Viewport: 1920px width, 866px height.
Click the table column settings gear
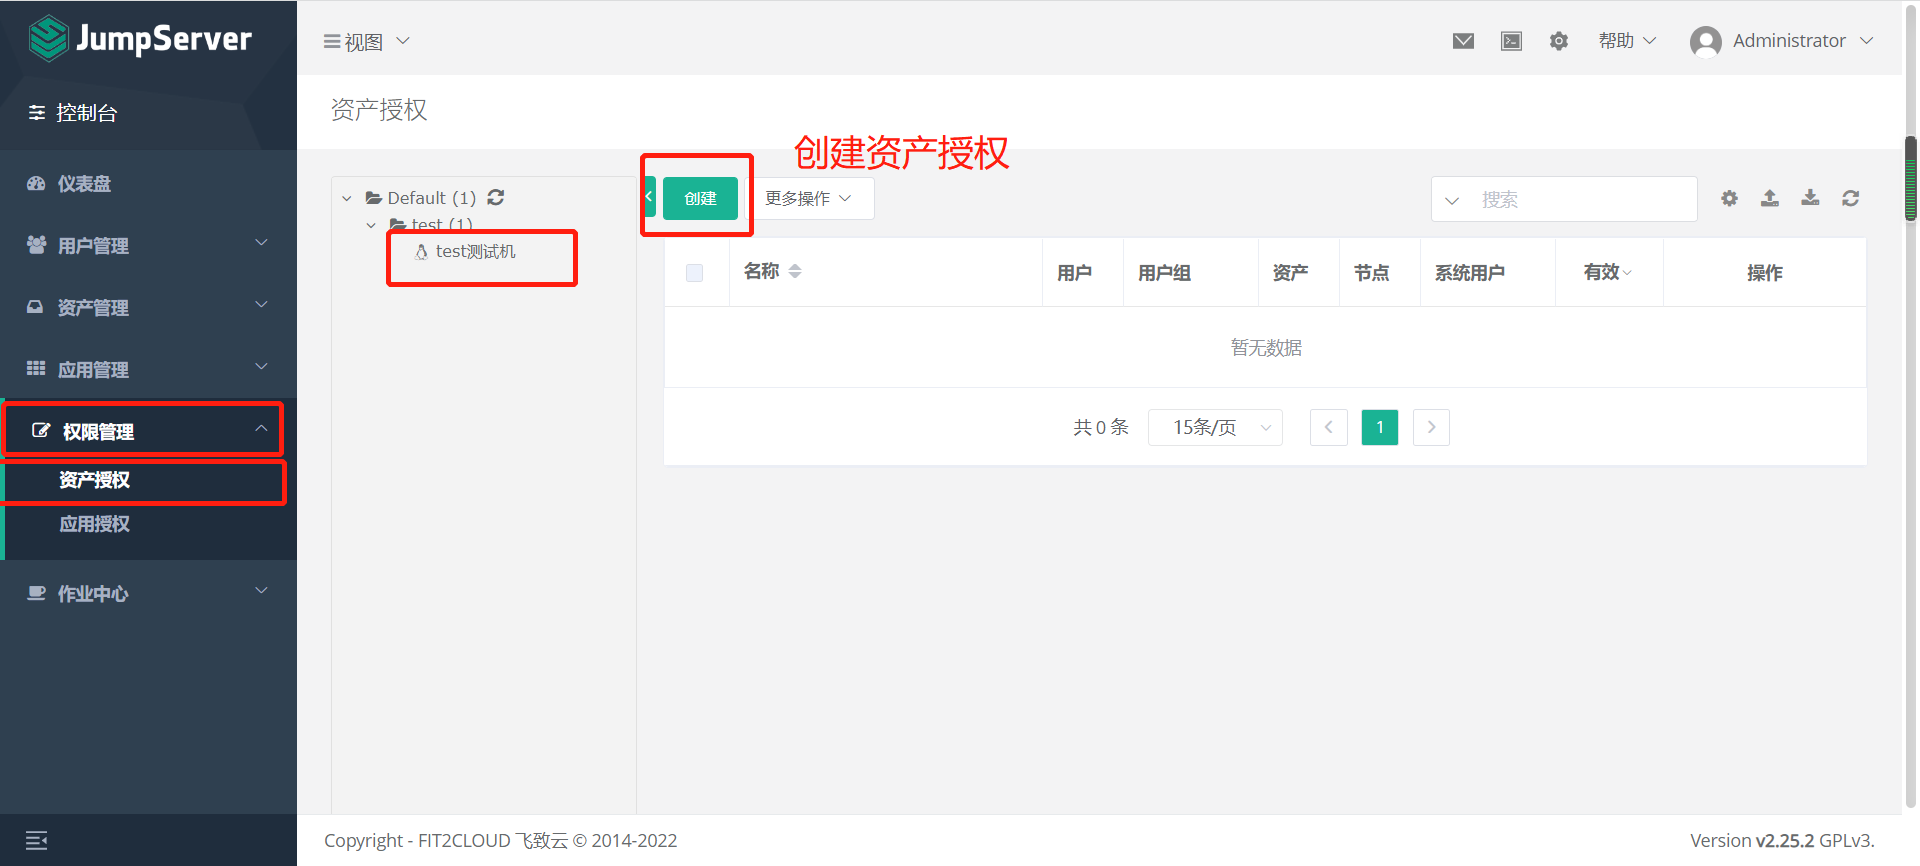point(1729,198)
